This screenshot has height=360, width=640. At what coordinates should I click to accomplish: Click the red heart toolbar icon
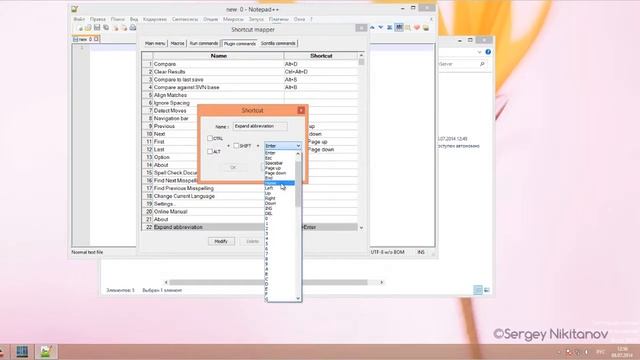[x=417, y=28]
